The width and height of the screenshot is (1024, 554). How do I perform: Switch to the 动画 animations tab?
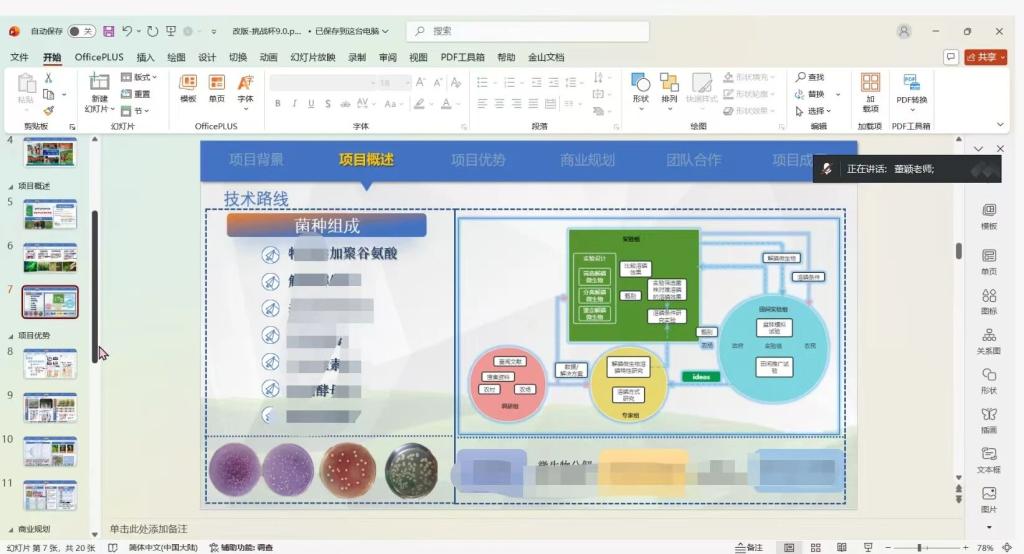pos(268,57)
